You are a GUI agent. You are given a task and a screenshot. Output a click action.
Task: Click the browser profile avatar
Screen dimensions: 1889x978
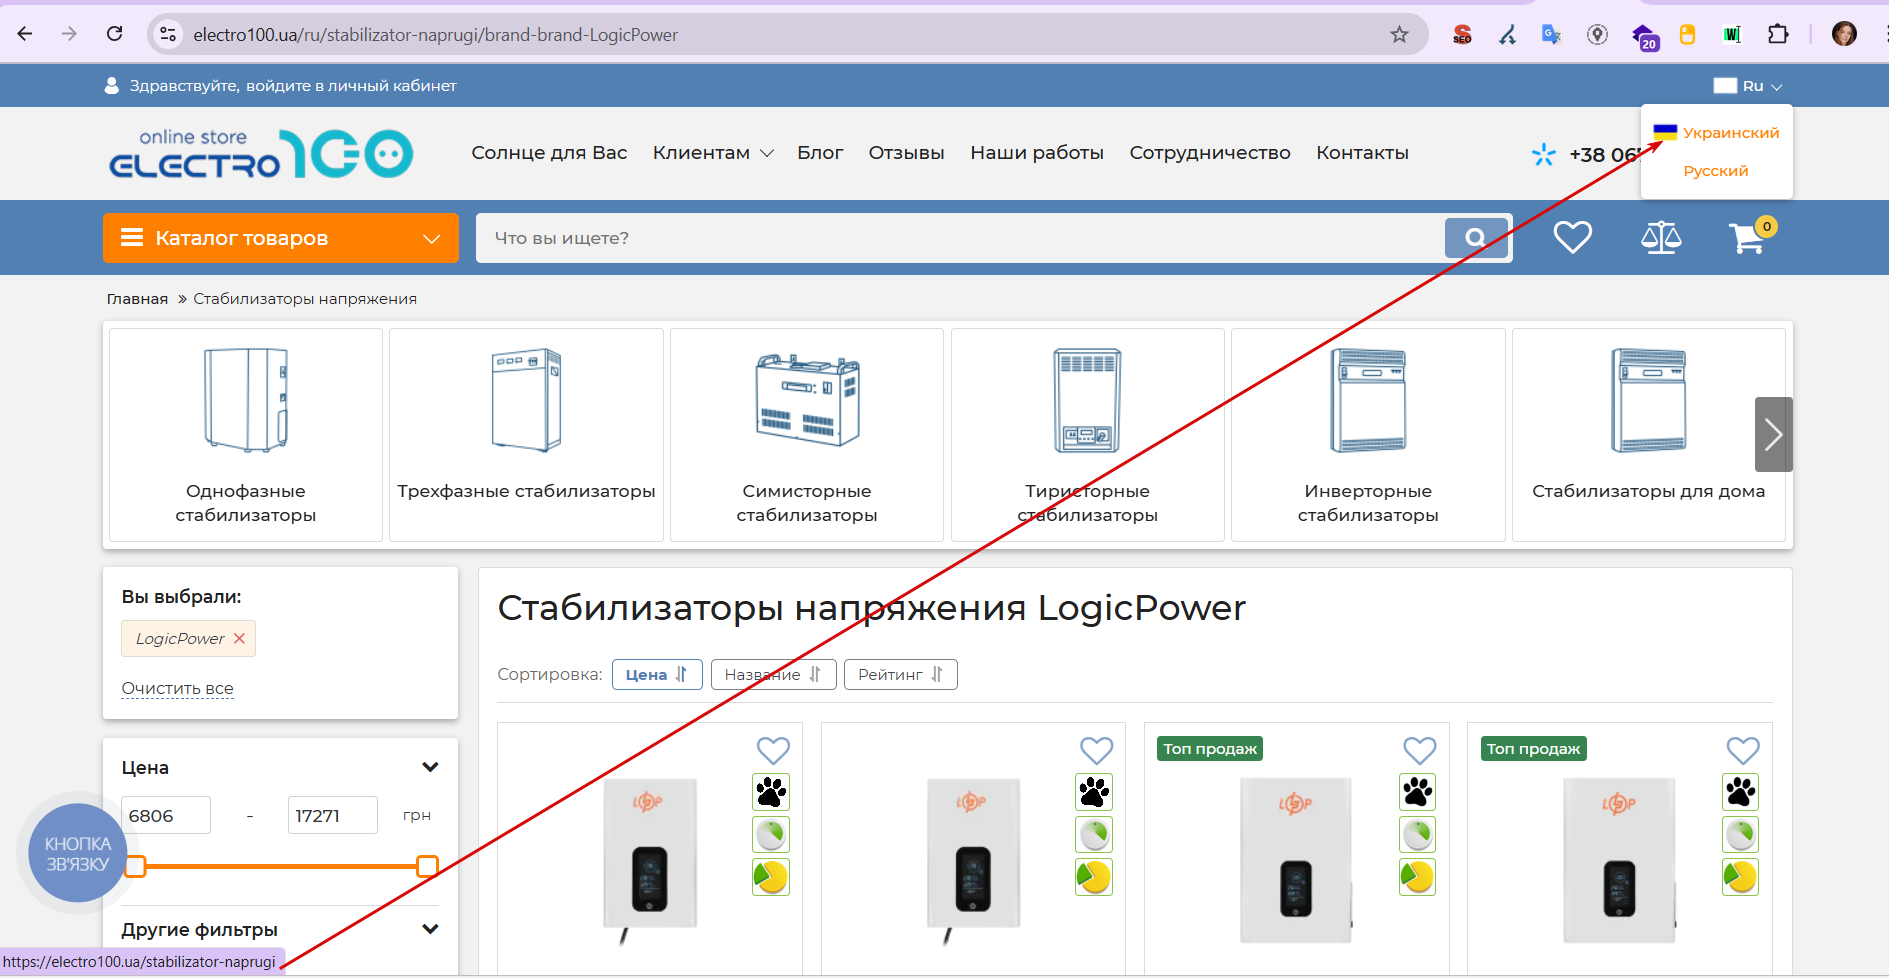point(1844,34)
